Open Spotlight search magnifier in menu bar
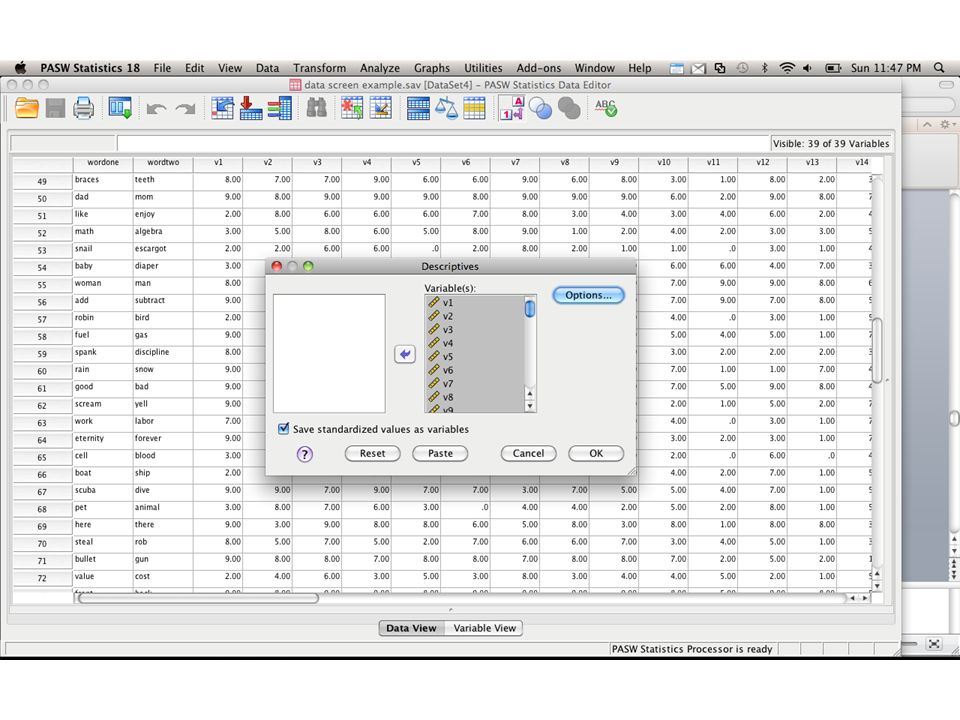The width and height of the screenshot is (960, 720). [939, 68]
